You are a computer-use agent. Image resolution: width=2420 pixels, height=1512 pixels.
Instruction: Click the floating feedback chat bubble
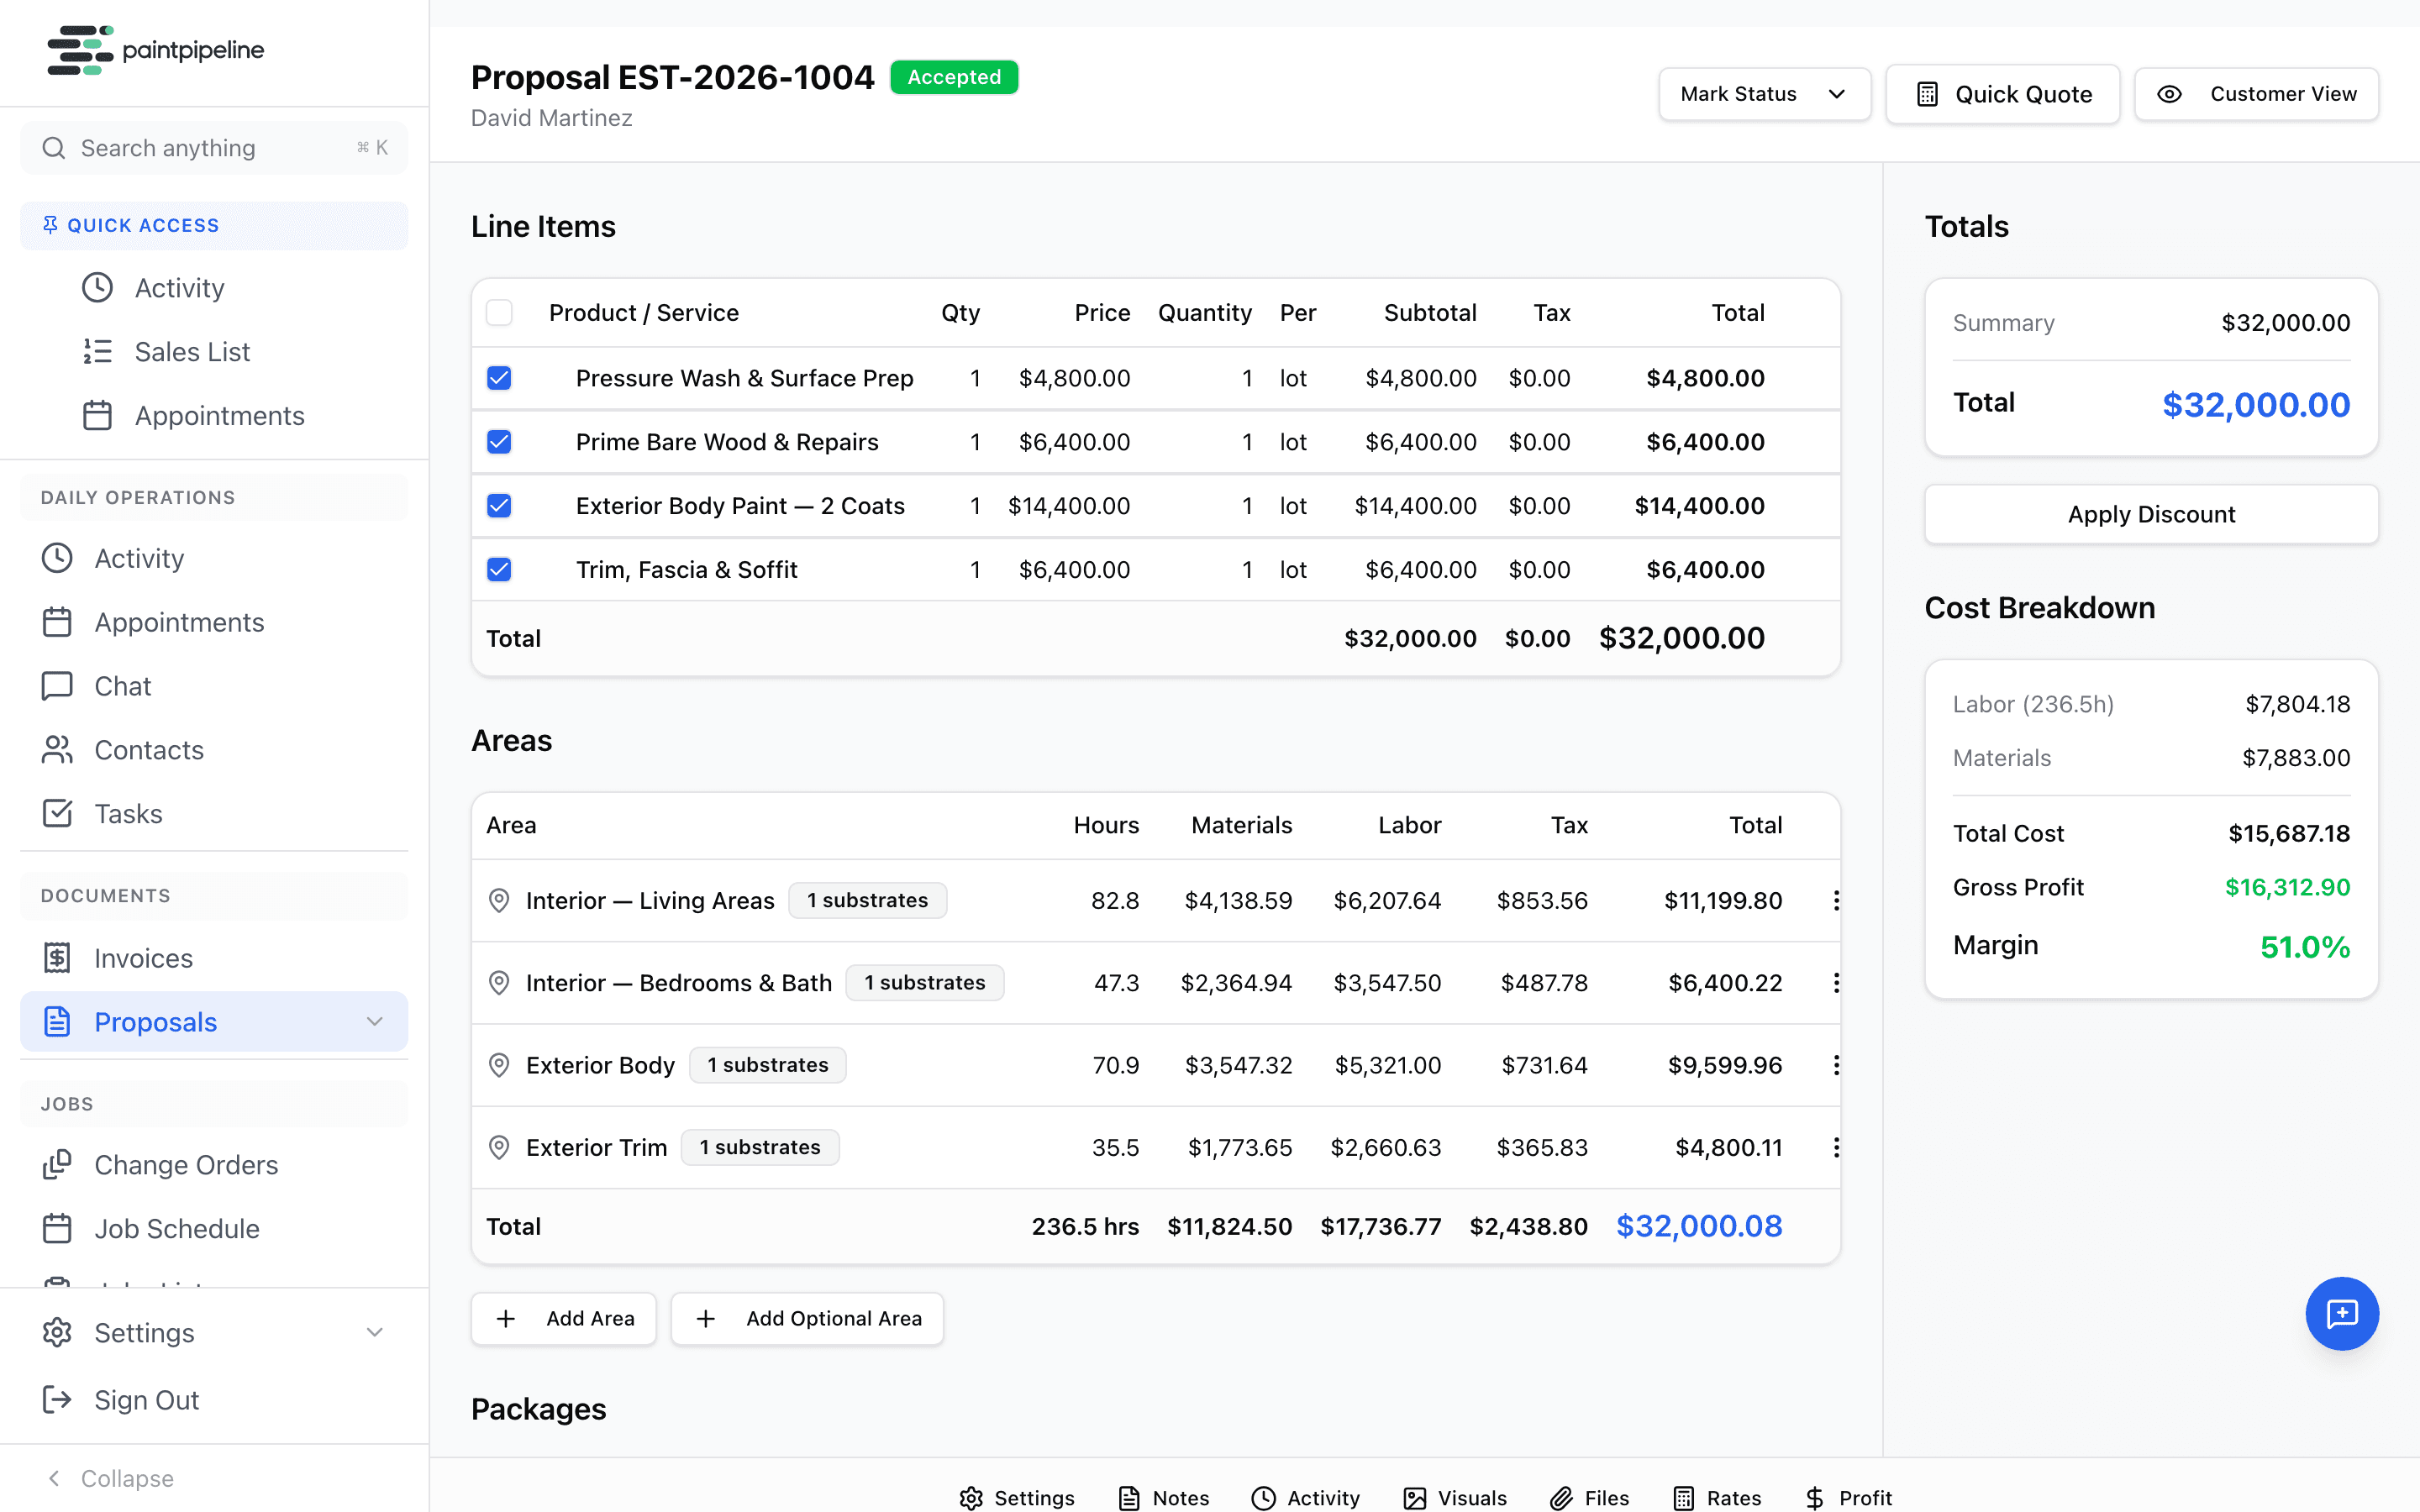pyautogui.click(x=2342, y=1313)
